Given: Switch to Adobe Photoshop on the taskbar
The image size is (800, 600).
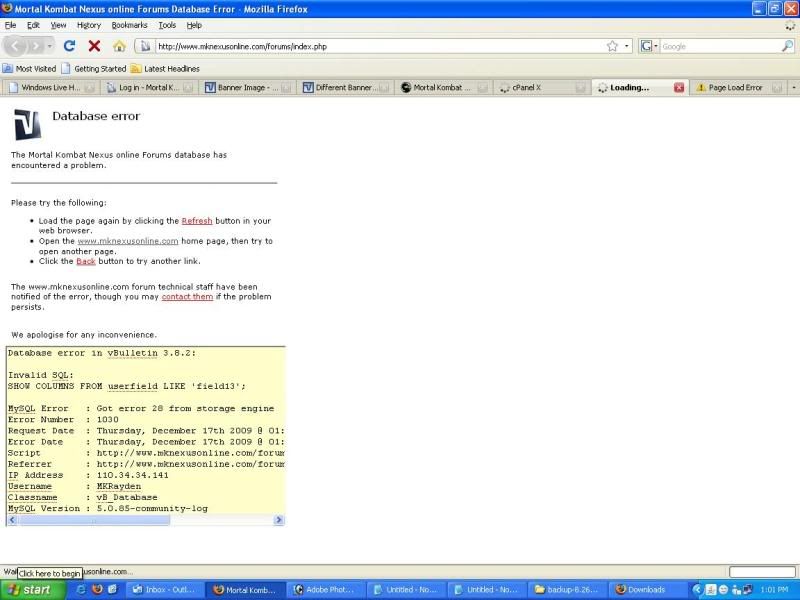Looking at the screenshot, I should pos(326,590).
